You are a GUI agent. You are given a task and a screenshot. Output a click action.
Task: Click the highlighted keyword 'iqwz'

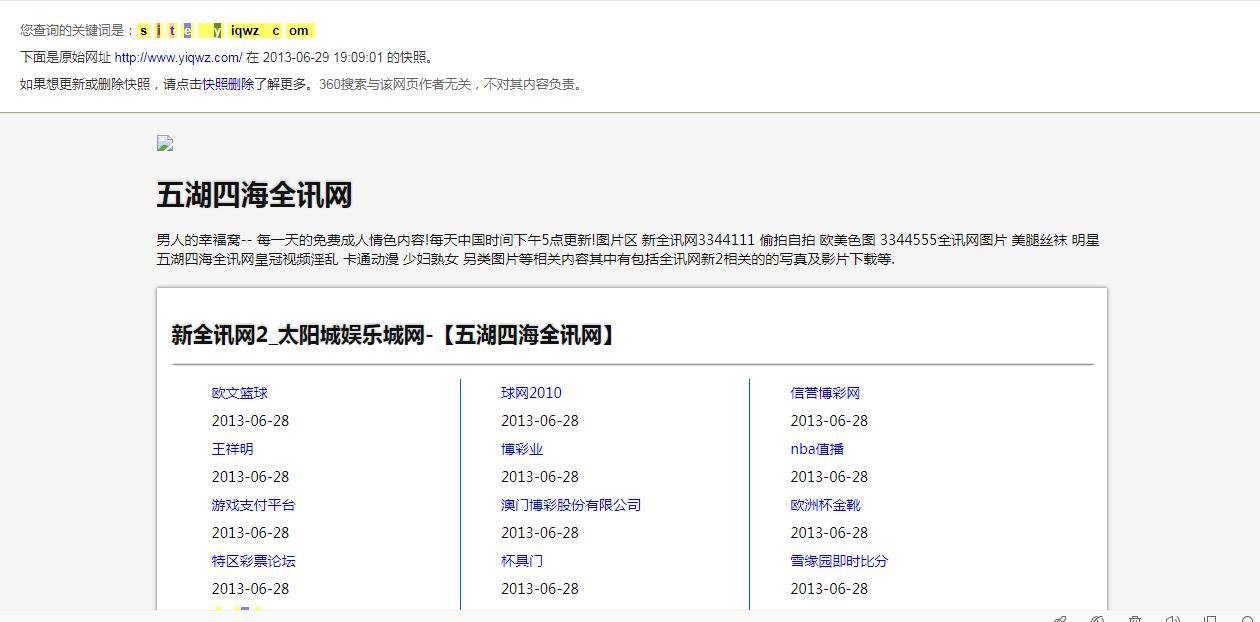click(245, 31)
